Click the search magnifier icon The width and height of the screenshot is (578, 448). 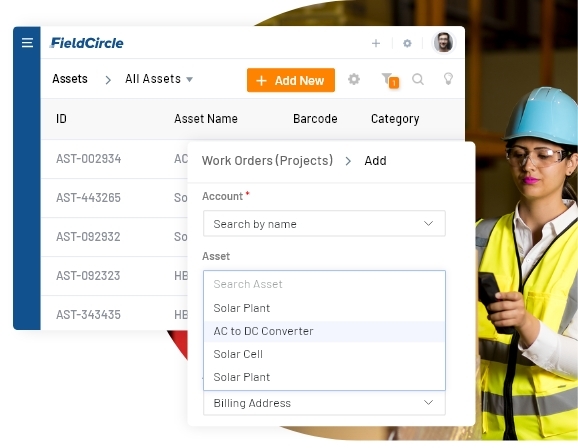[x=418, y=79]
